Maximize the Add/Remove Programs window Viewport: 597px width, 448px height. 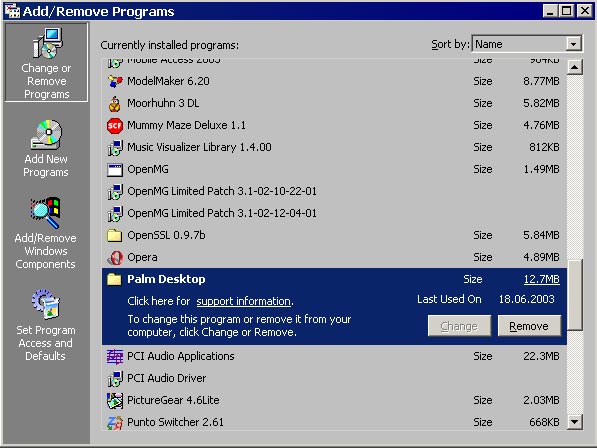pyautogui.click(x=567, y=11)
